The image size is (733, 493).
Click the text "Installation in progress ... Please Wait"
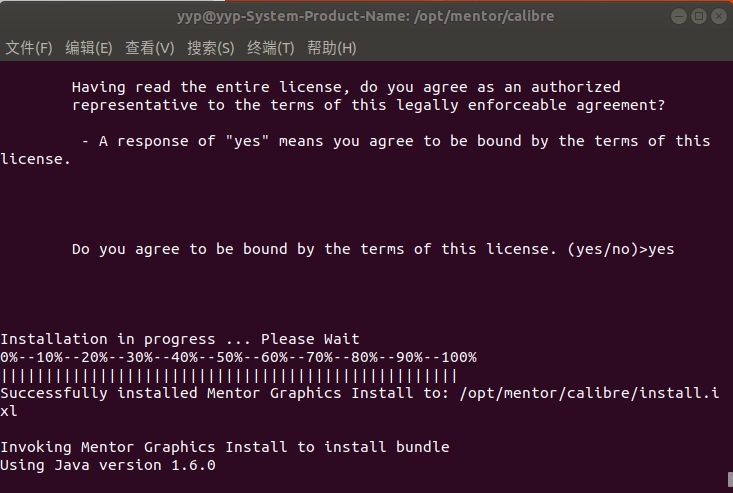pos(180,339)
